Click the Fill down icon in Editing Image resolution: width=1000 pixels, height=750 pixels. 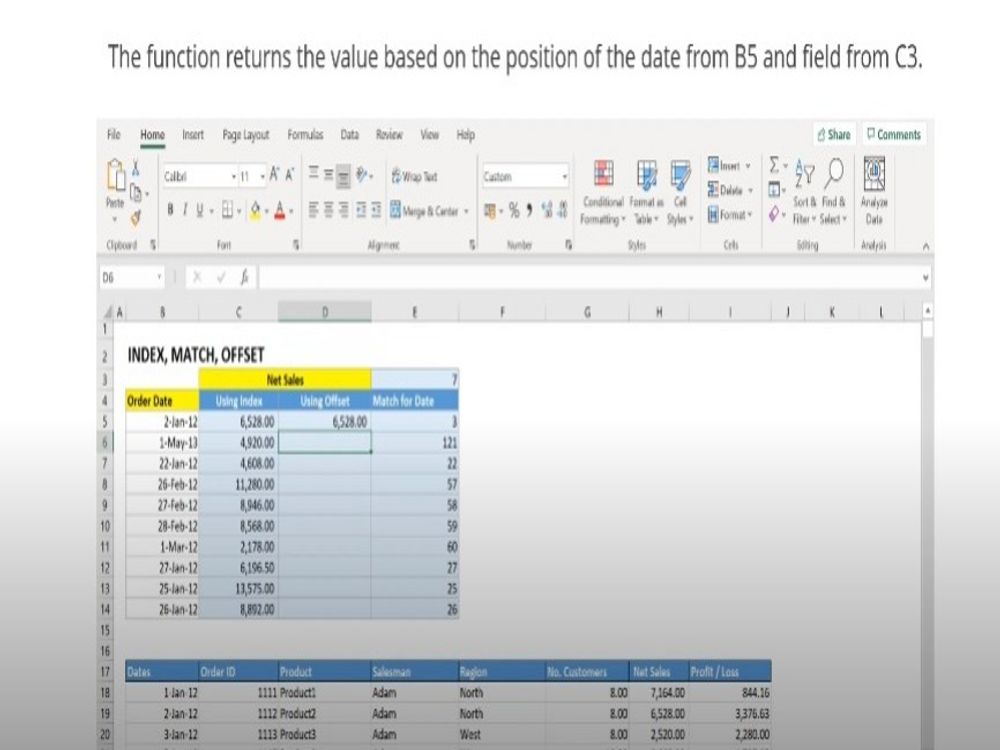click(x=774, y=189)
